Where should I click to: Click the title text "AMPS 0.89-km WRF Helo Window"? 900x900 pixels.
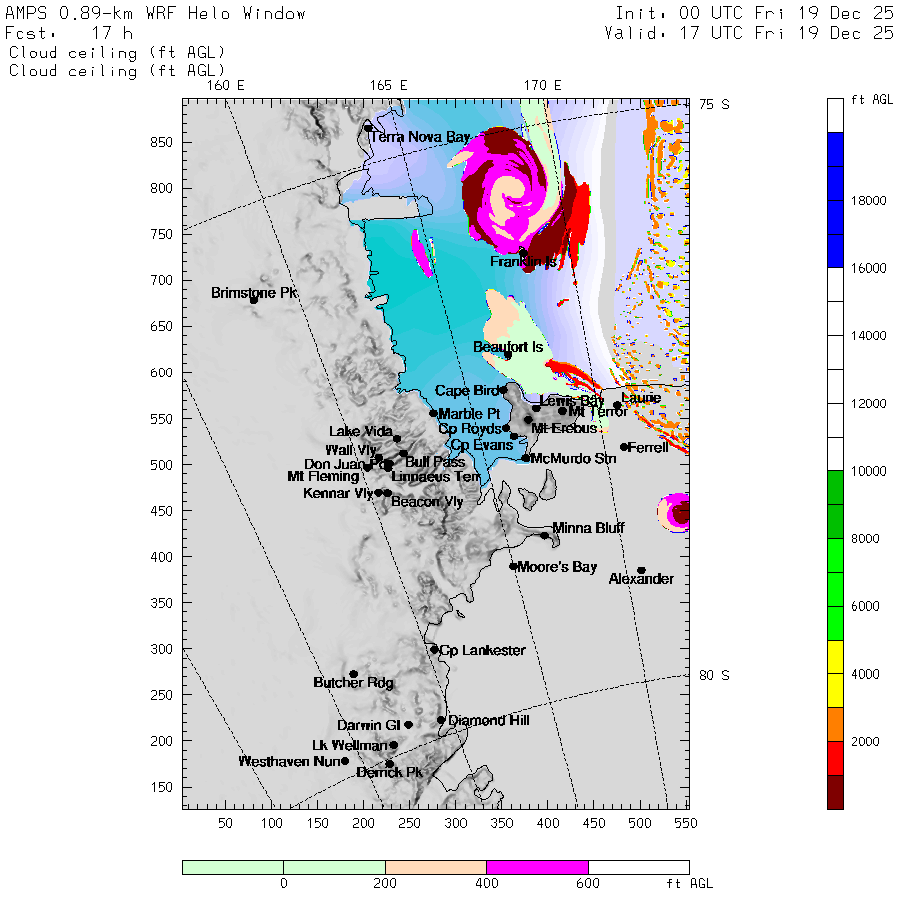point(155,14)
